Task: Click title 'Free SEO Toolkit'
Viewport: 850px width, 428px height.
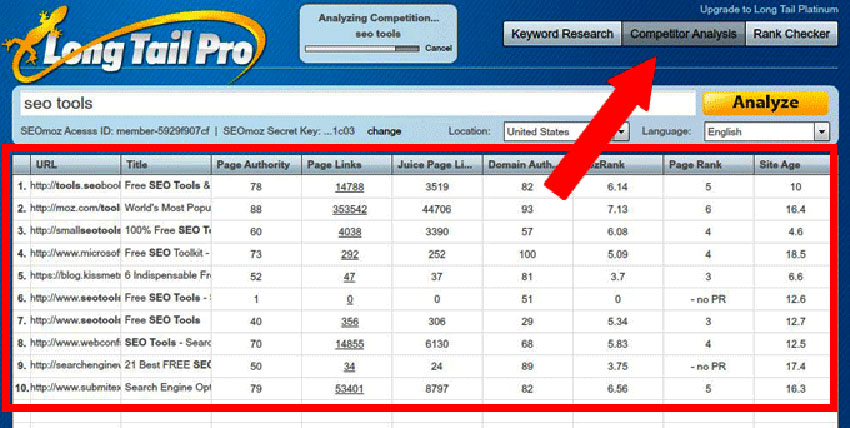Action: tap(168, 253)
